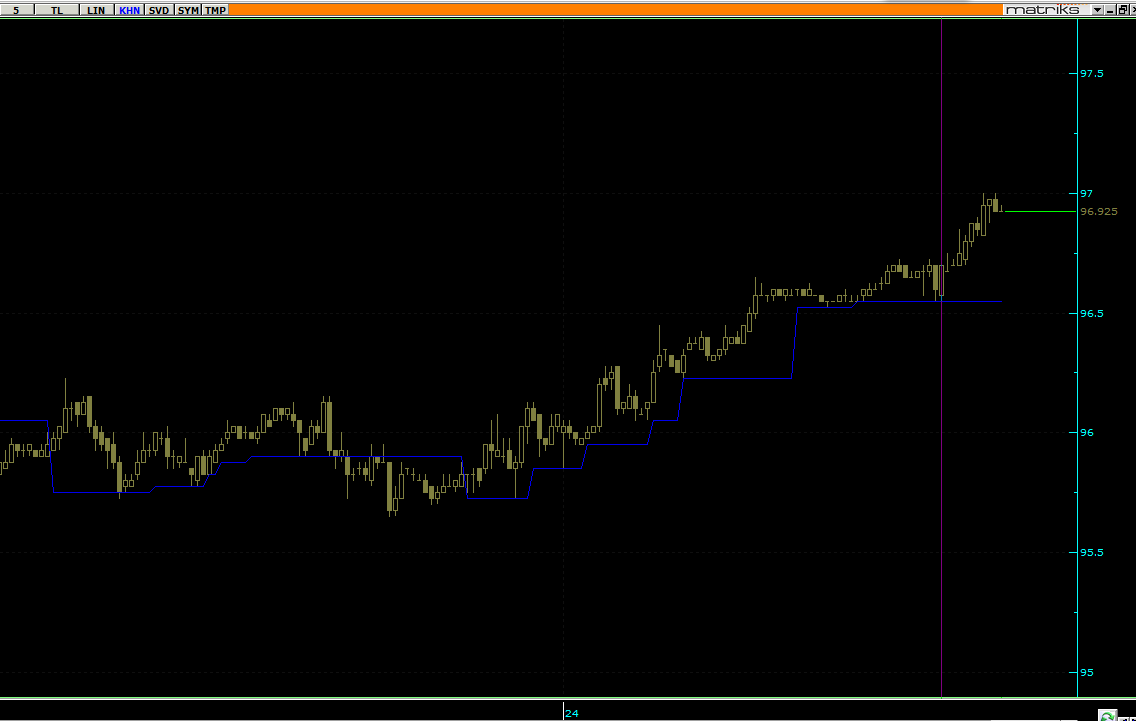Click the 96 price axis label

(x=1086, y=433)
